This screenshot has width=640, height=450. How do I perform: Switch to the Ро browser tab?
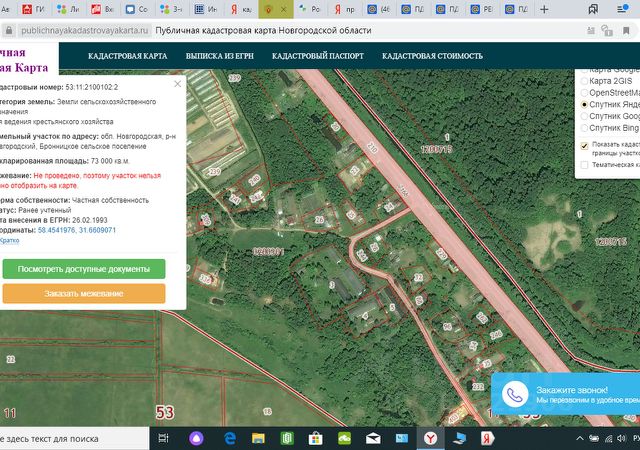(x=309, y=9)
